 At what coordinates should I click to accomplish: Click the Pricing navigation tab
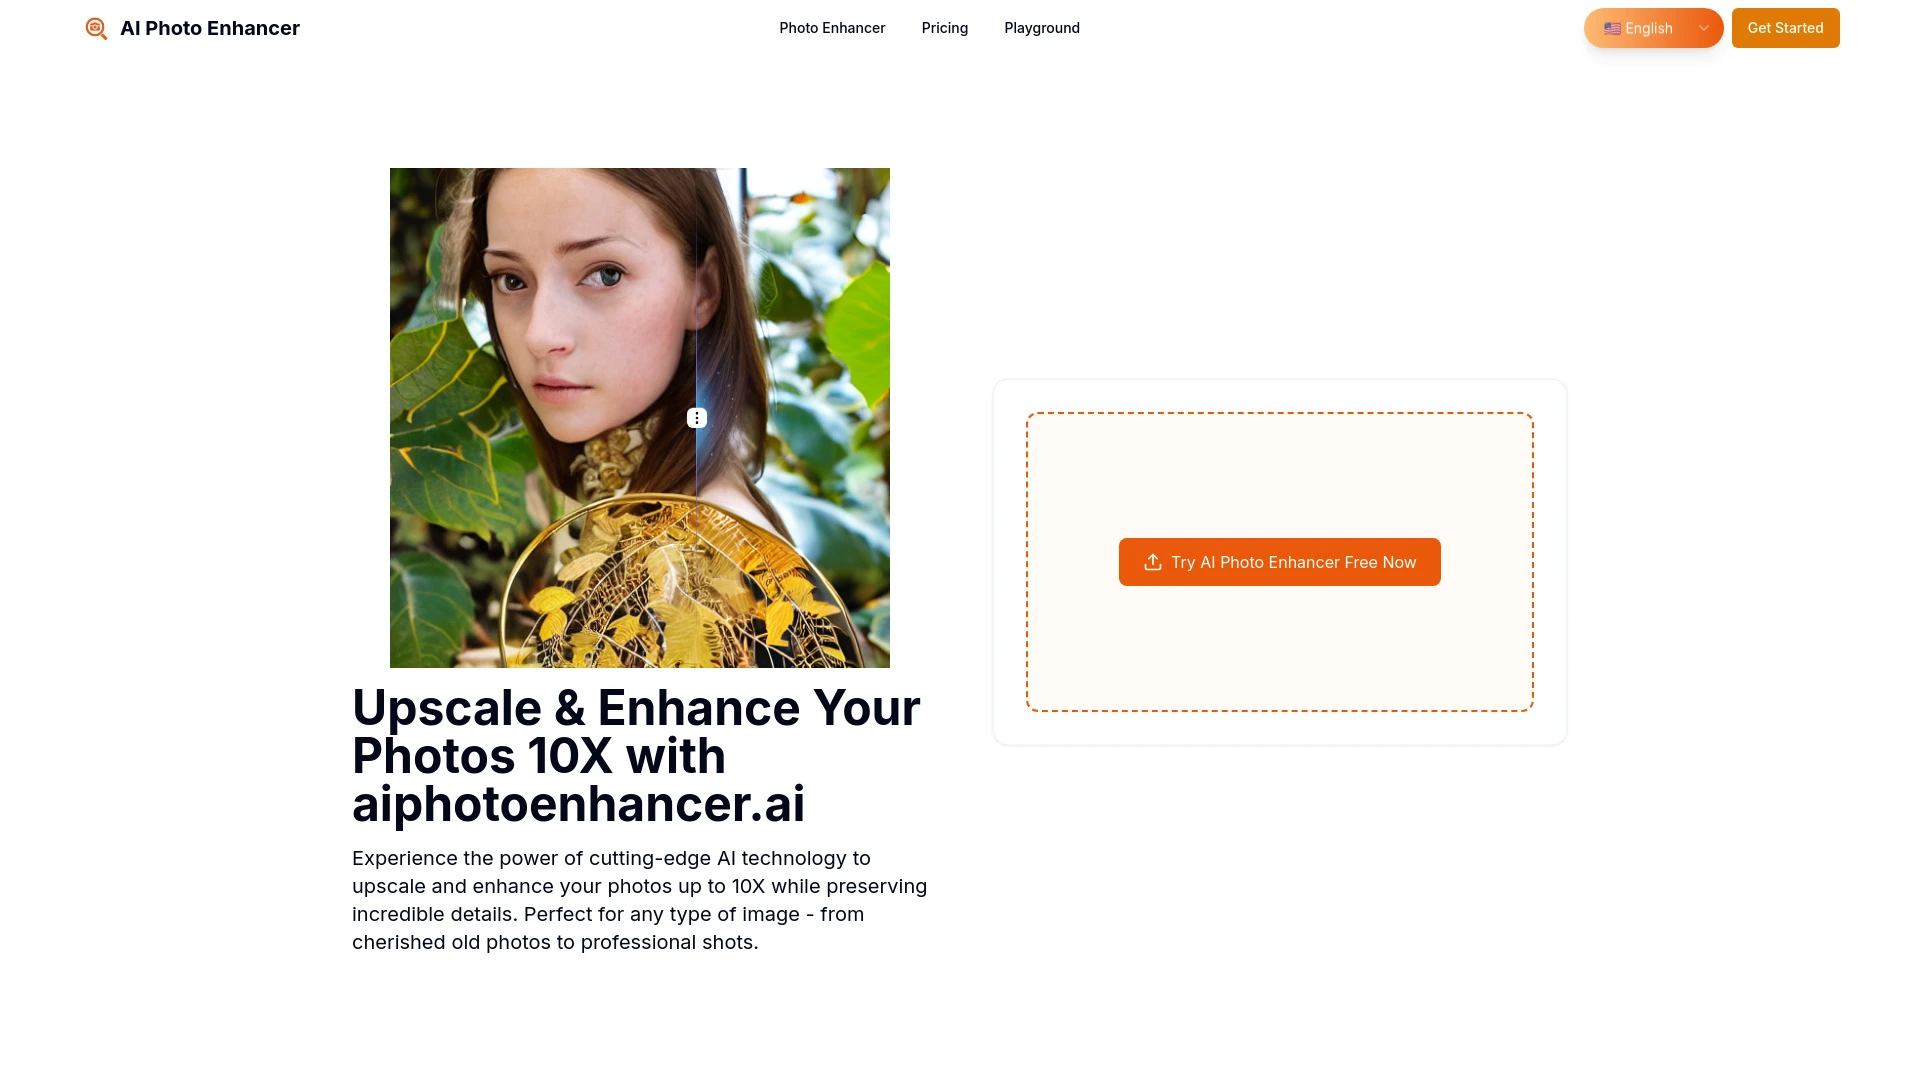click(944, 28)
